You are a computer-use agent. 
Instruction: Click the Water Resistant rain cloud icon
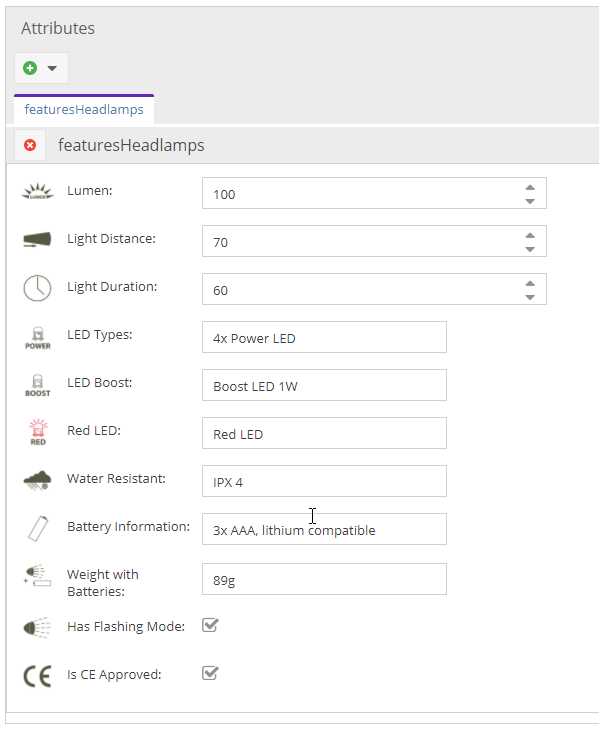pos(37,480)
